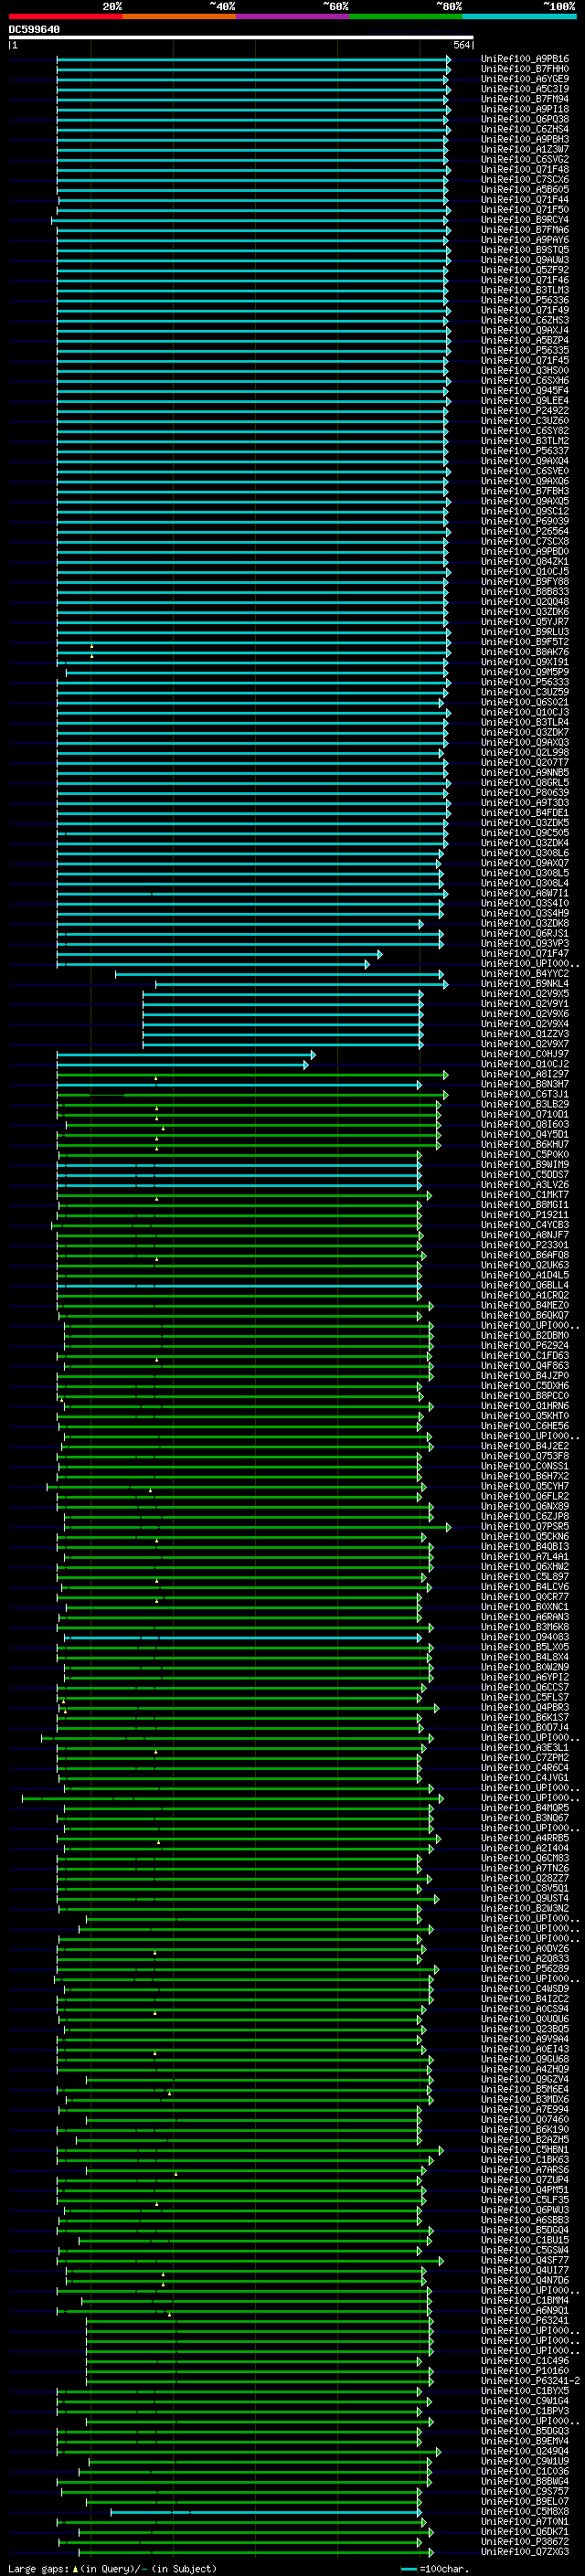Select hit label UniRef100_B9RCY4
This screenshot has height=2576, width=585.
(x=525, y=220)
